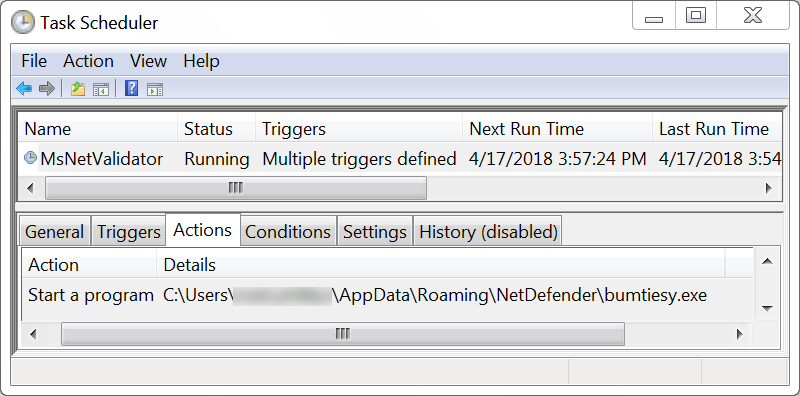The width and height of the screenshot is (800, 396).
Task: Click the Task Scheduler clock icon in the title bar
Action: 22,22
